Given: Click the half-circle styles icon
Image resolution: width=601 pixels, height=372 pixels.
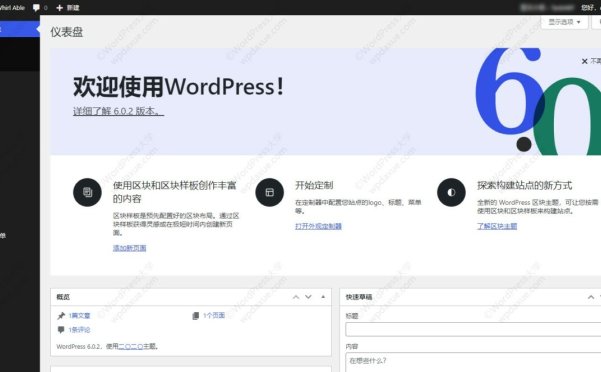Looking at the screenshot, I should pyautogui.click(x=451, y=192).
